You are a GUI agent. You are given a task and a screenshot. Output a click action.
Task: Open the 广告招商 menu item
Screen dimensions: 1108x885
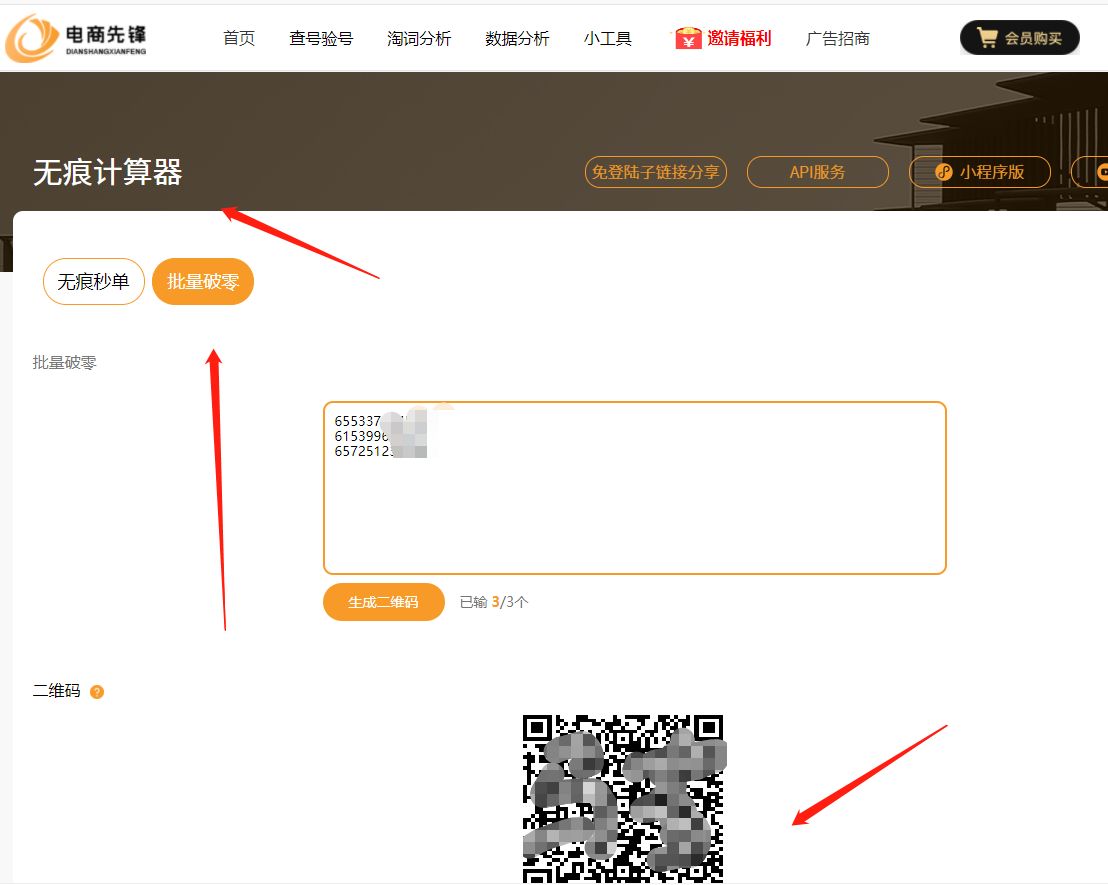(x=837, y=38)
